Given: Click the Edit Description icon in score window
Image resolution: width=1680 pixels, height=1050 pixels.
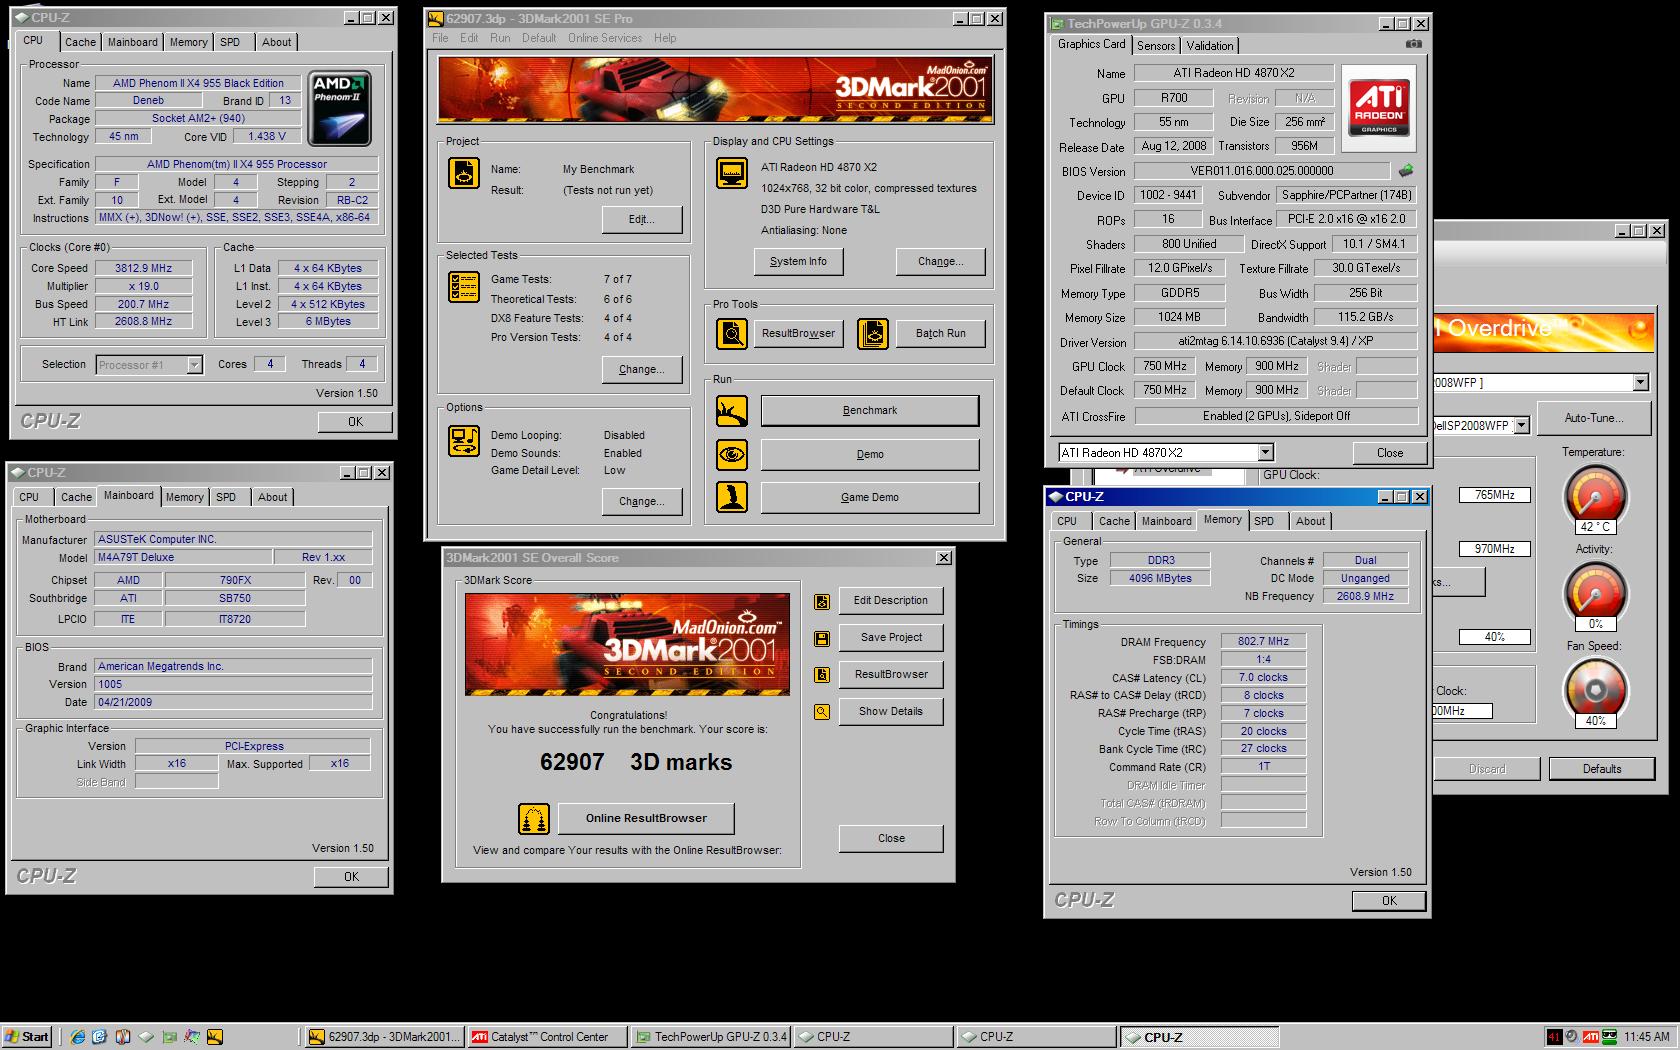Looking at the screenshot, I should 822,601.
